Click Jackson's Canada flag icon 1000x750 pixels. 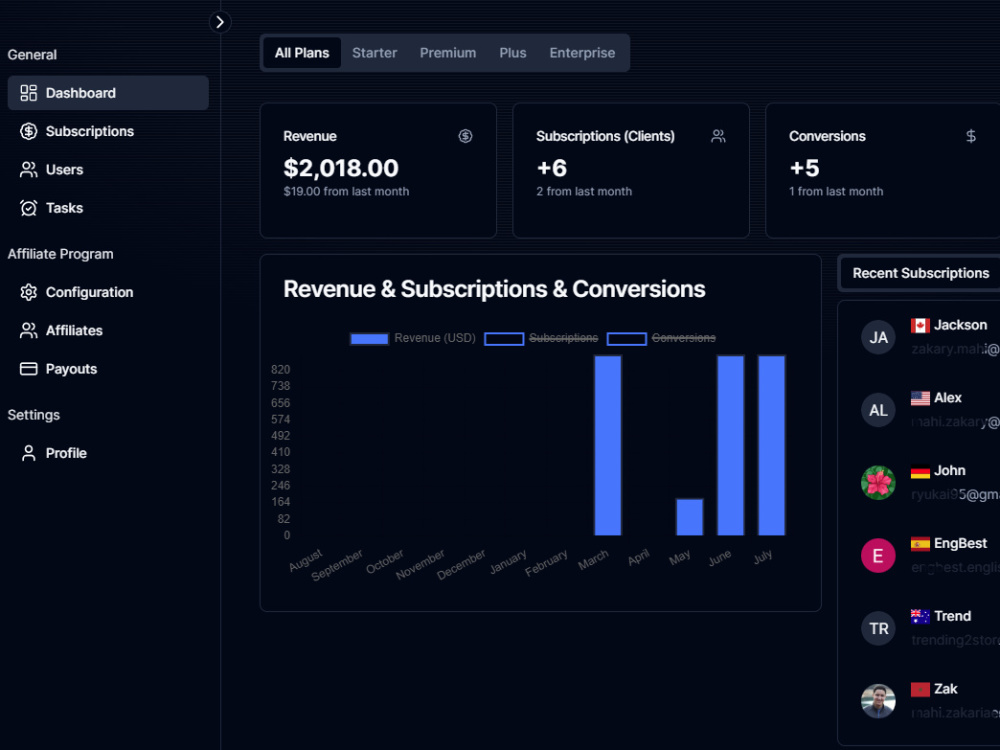pos(920,325)
